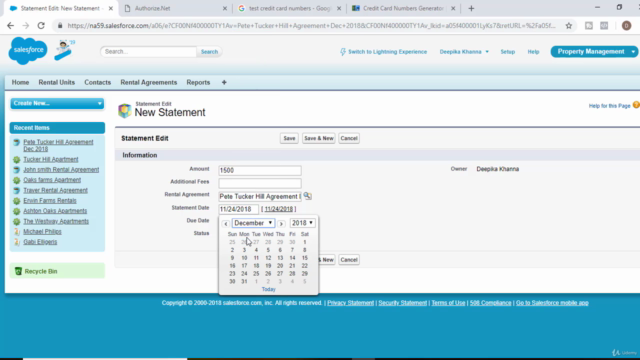The image size is (640, 360).
Task: Click in the Salesforce search box
Action: [149, 52]
